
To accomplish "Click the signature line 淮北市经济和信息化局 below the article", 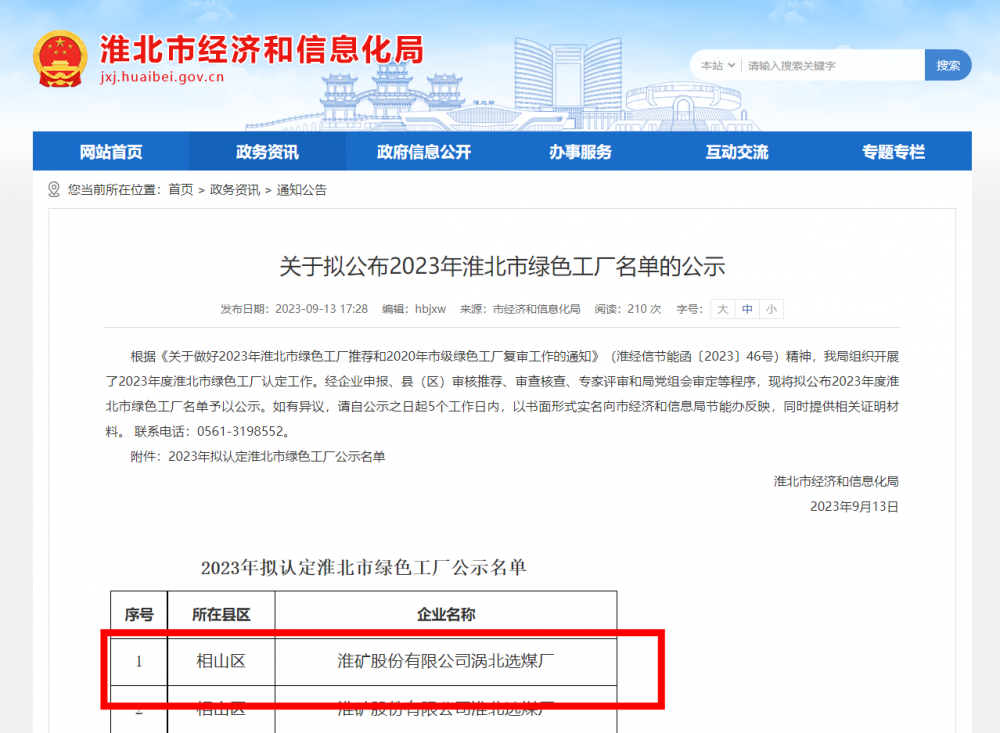I will 836,481.
